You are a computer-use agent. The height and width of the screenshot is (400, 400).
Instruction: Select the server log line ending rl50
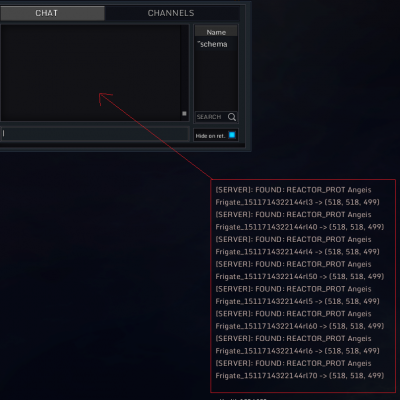300,270
